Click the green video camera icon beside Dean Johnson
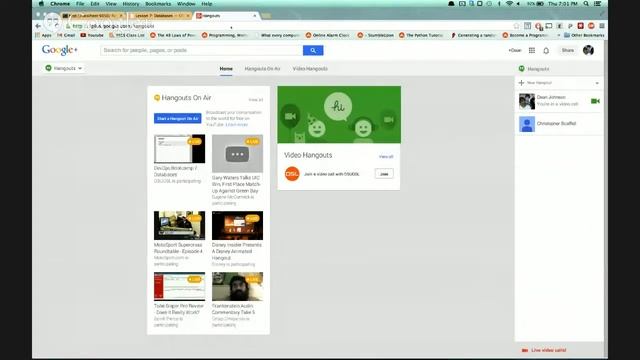 (595, 101)
